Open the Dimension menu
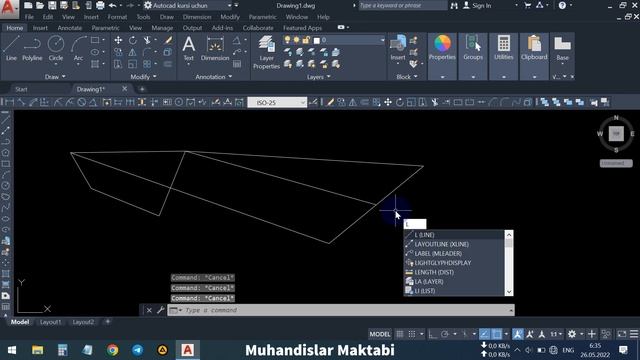640x360 pixels. [x=197, y=17]
